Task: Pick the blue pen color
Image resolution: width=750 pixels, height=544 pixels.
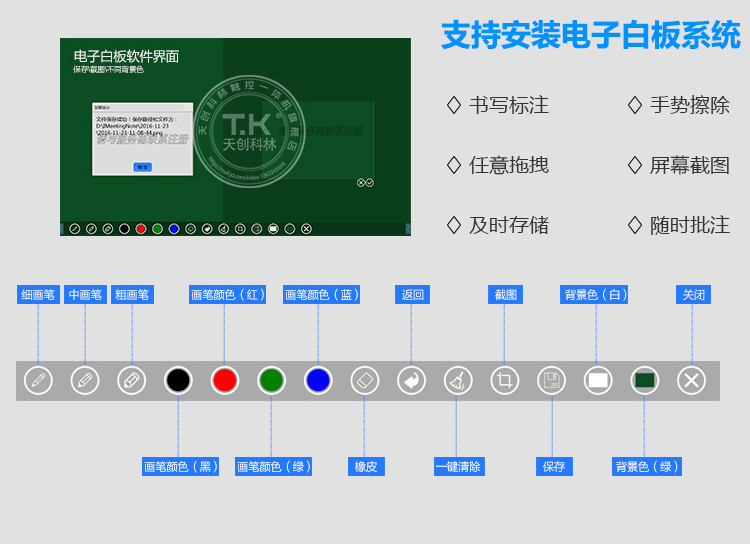Action: coord(318,380)
